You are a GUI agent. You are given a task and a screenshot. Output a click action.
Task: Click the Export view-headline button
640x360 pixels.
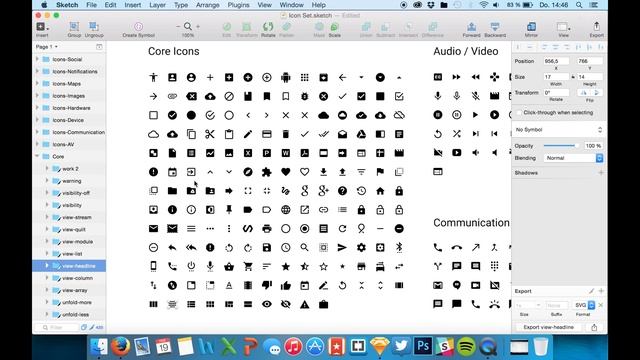[x=548, y=327]
